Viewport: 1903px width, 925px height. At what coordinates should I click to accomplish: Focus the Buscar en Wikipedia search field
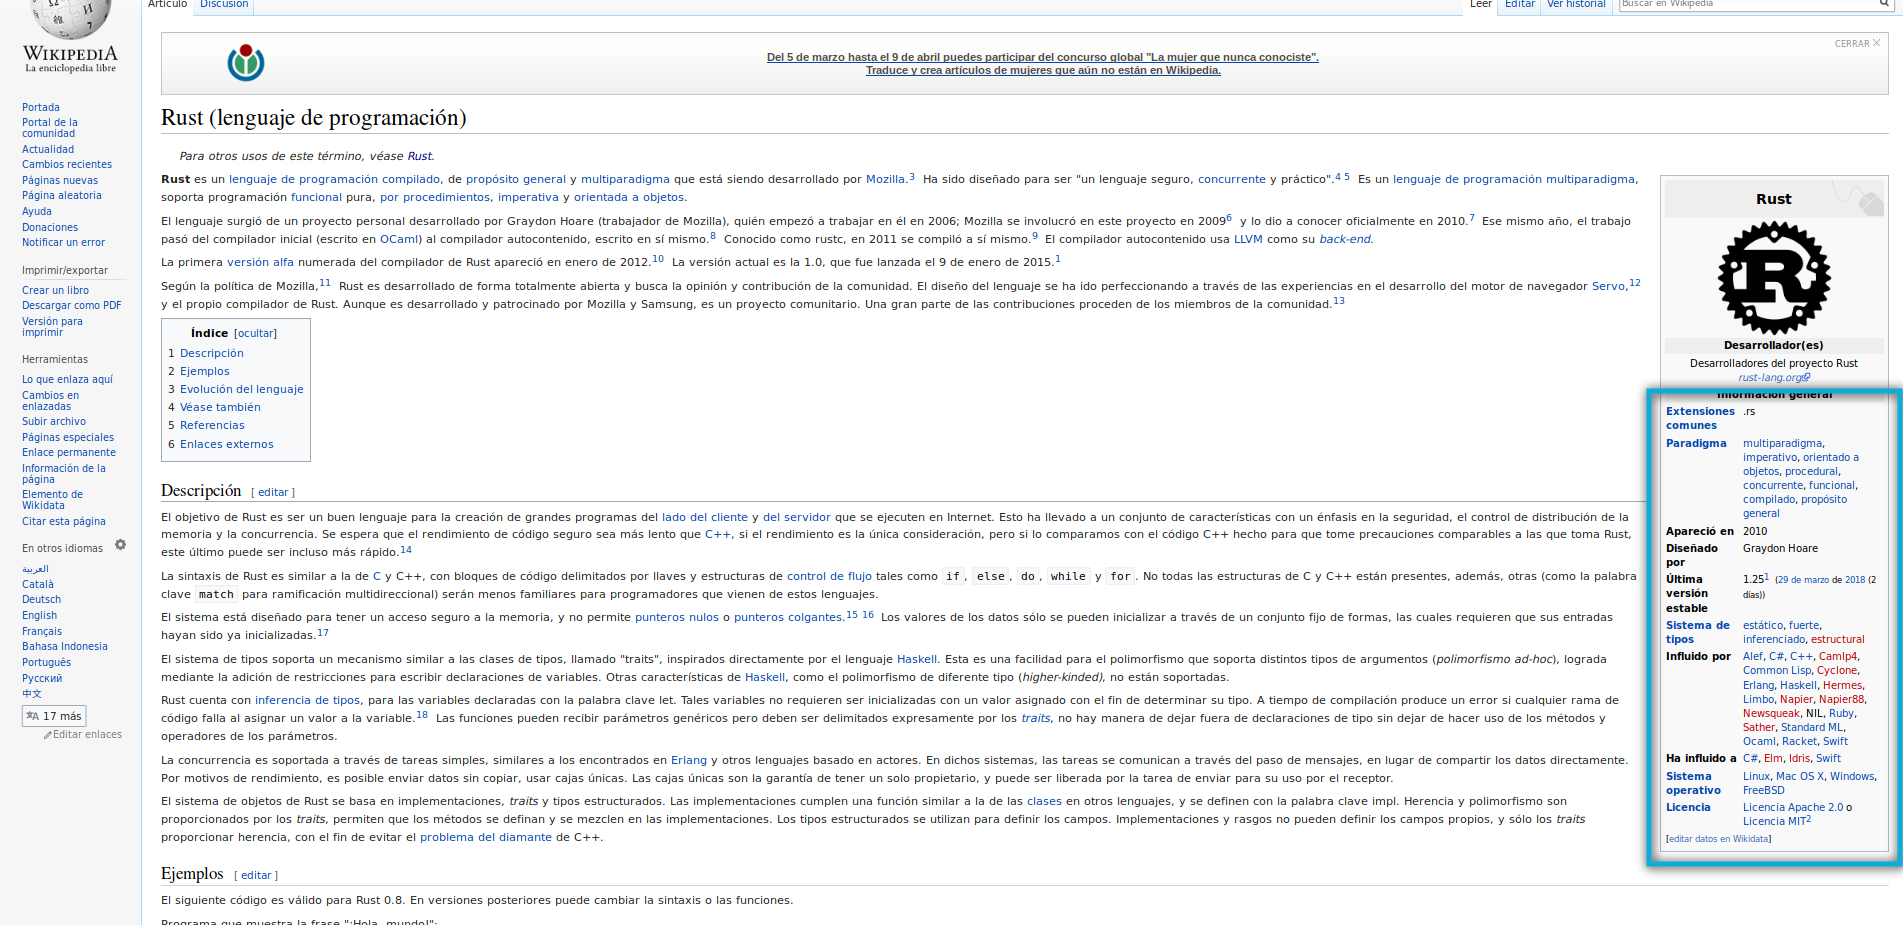[1746, 4]
